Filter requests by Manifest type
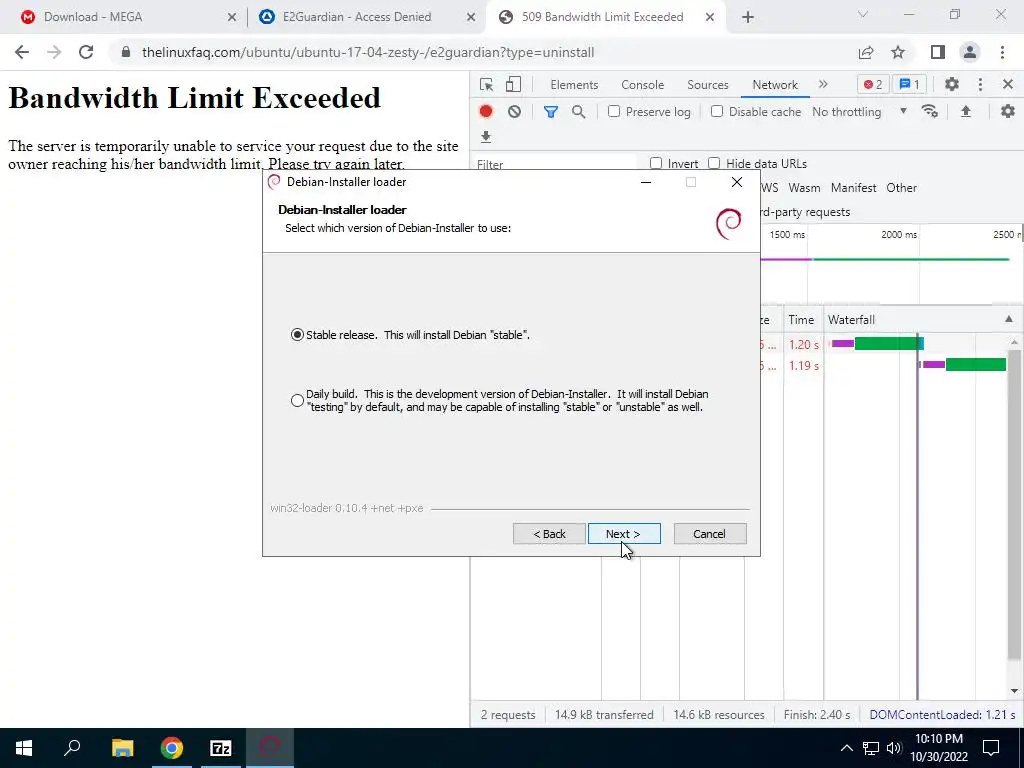Image resolution: width=1024 pixels, height=768 pixels. (x=853, y=188)
